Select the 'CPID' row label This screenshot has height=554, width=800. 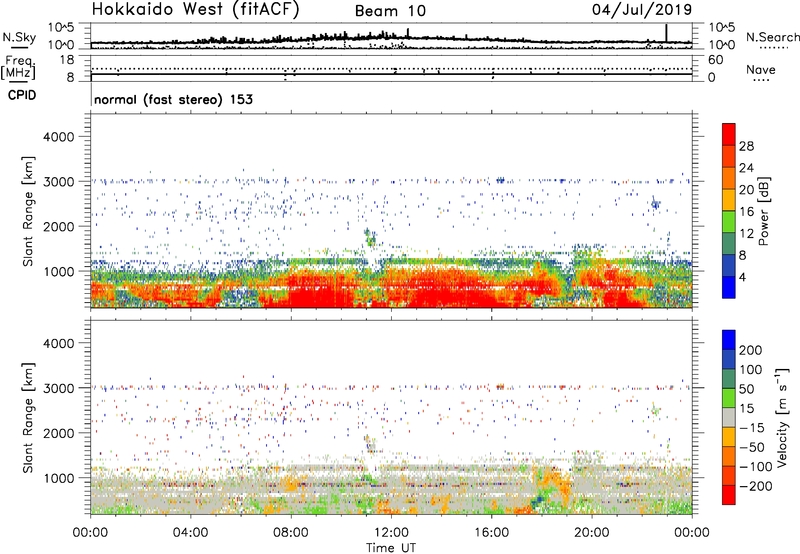[22, 95]
